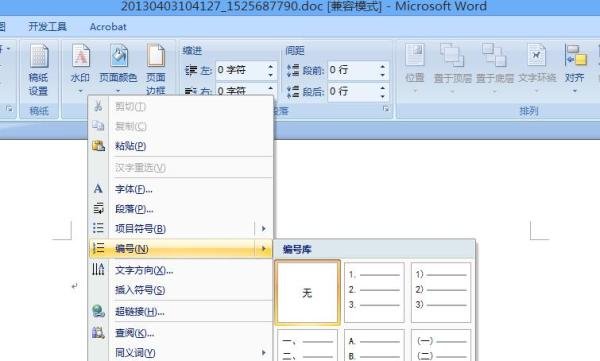Decrease 段后 spacing with down stepper
Image resolution: width=600 pixels, height=361 pixels.
383,96
